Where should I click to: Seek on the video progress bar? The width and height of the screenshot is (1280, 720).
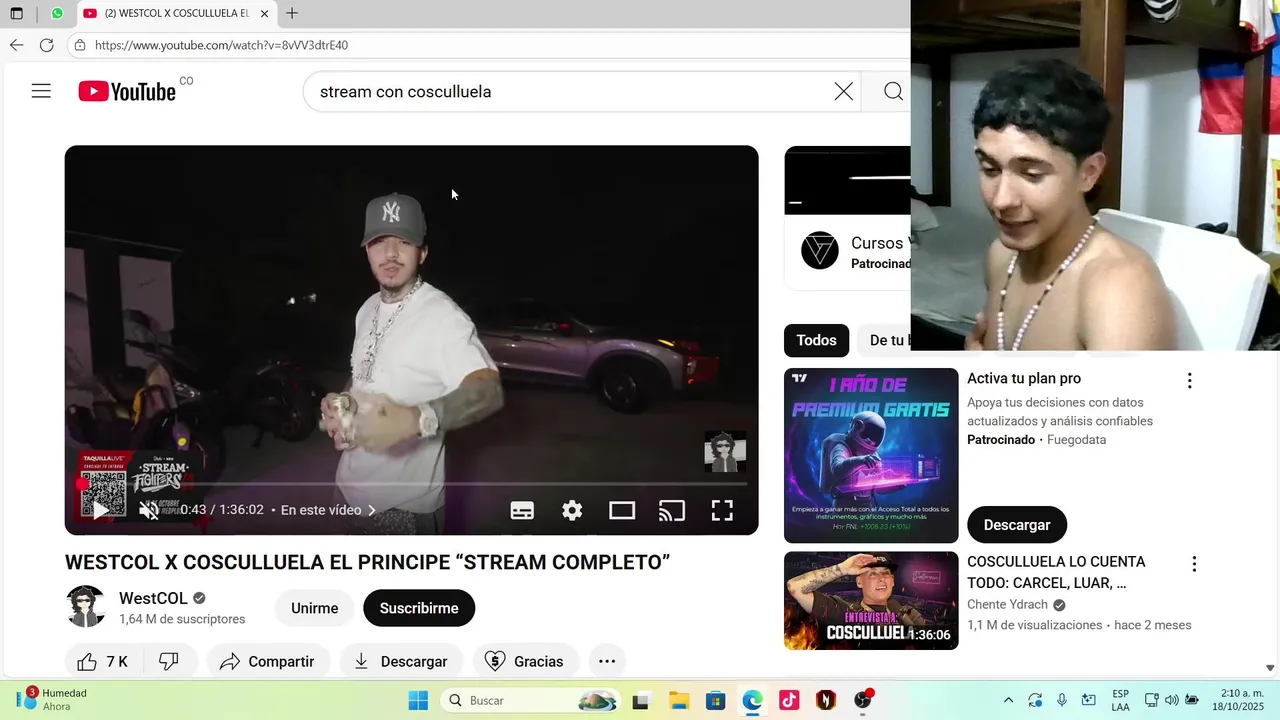[x=411, y=483]
